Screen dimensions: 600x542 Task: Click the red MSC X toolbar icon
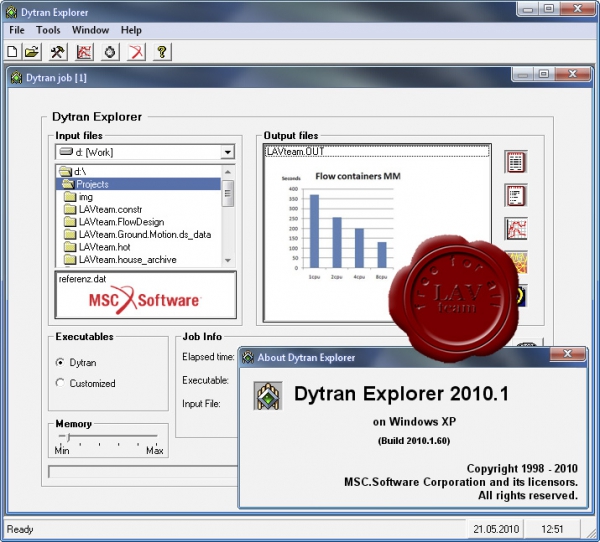click(137, 52)
